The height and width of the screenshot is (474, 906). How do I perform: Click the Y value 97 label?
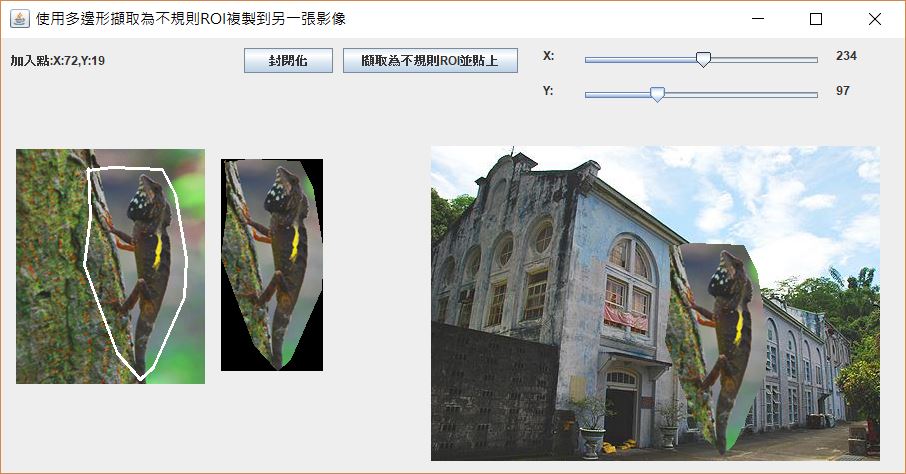[x=842, y=91]
